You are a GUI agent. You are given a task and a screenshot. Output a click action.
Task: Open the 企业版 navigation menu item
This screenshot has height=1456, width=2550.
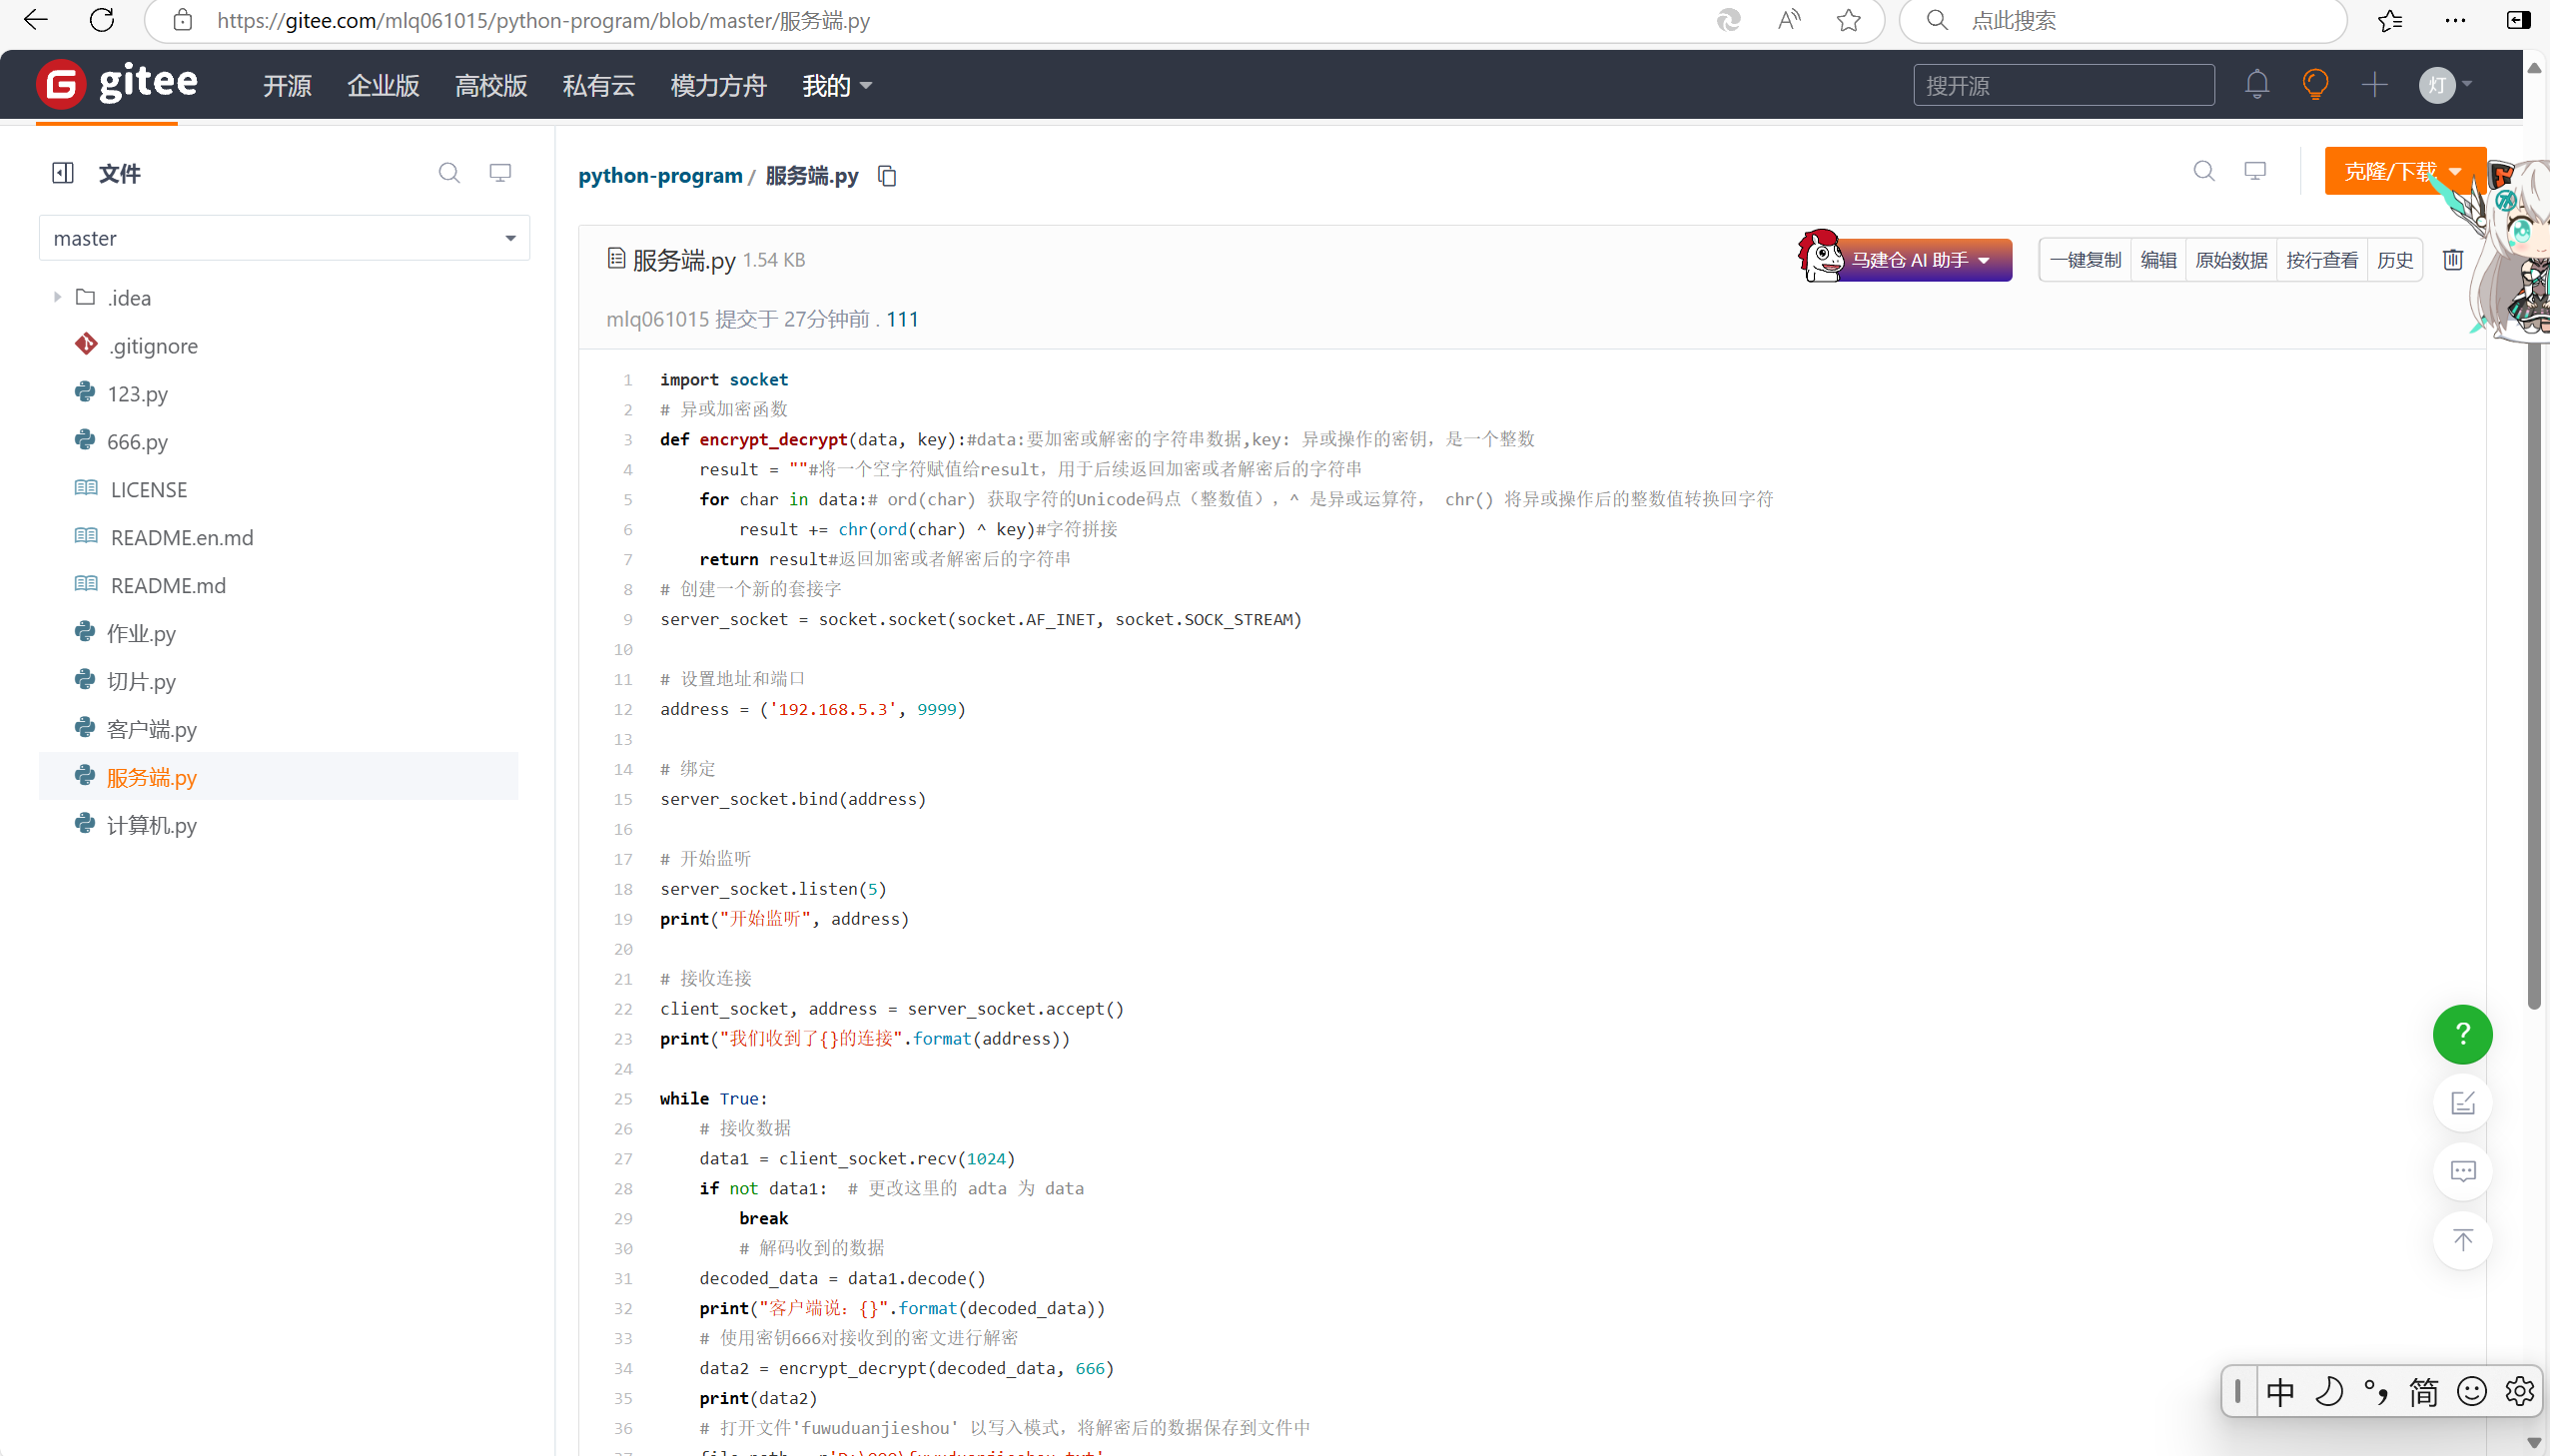(x=383, y=86)
